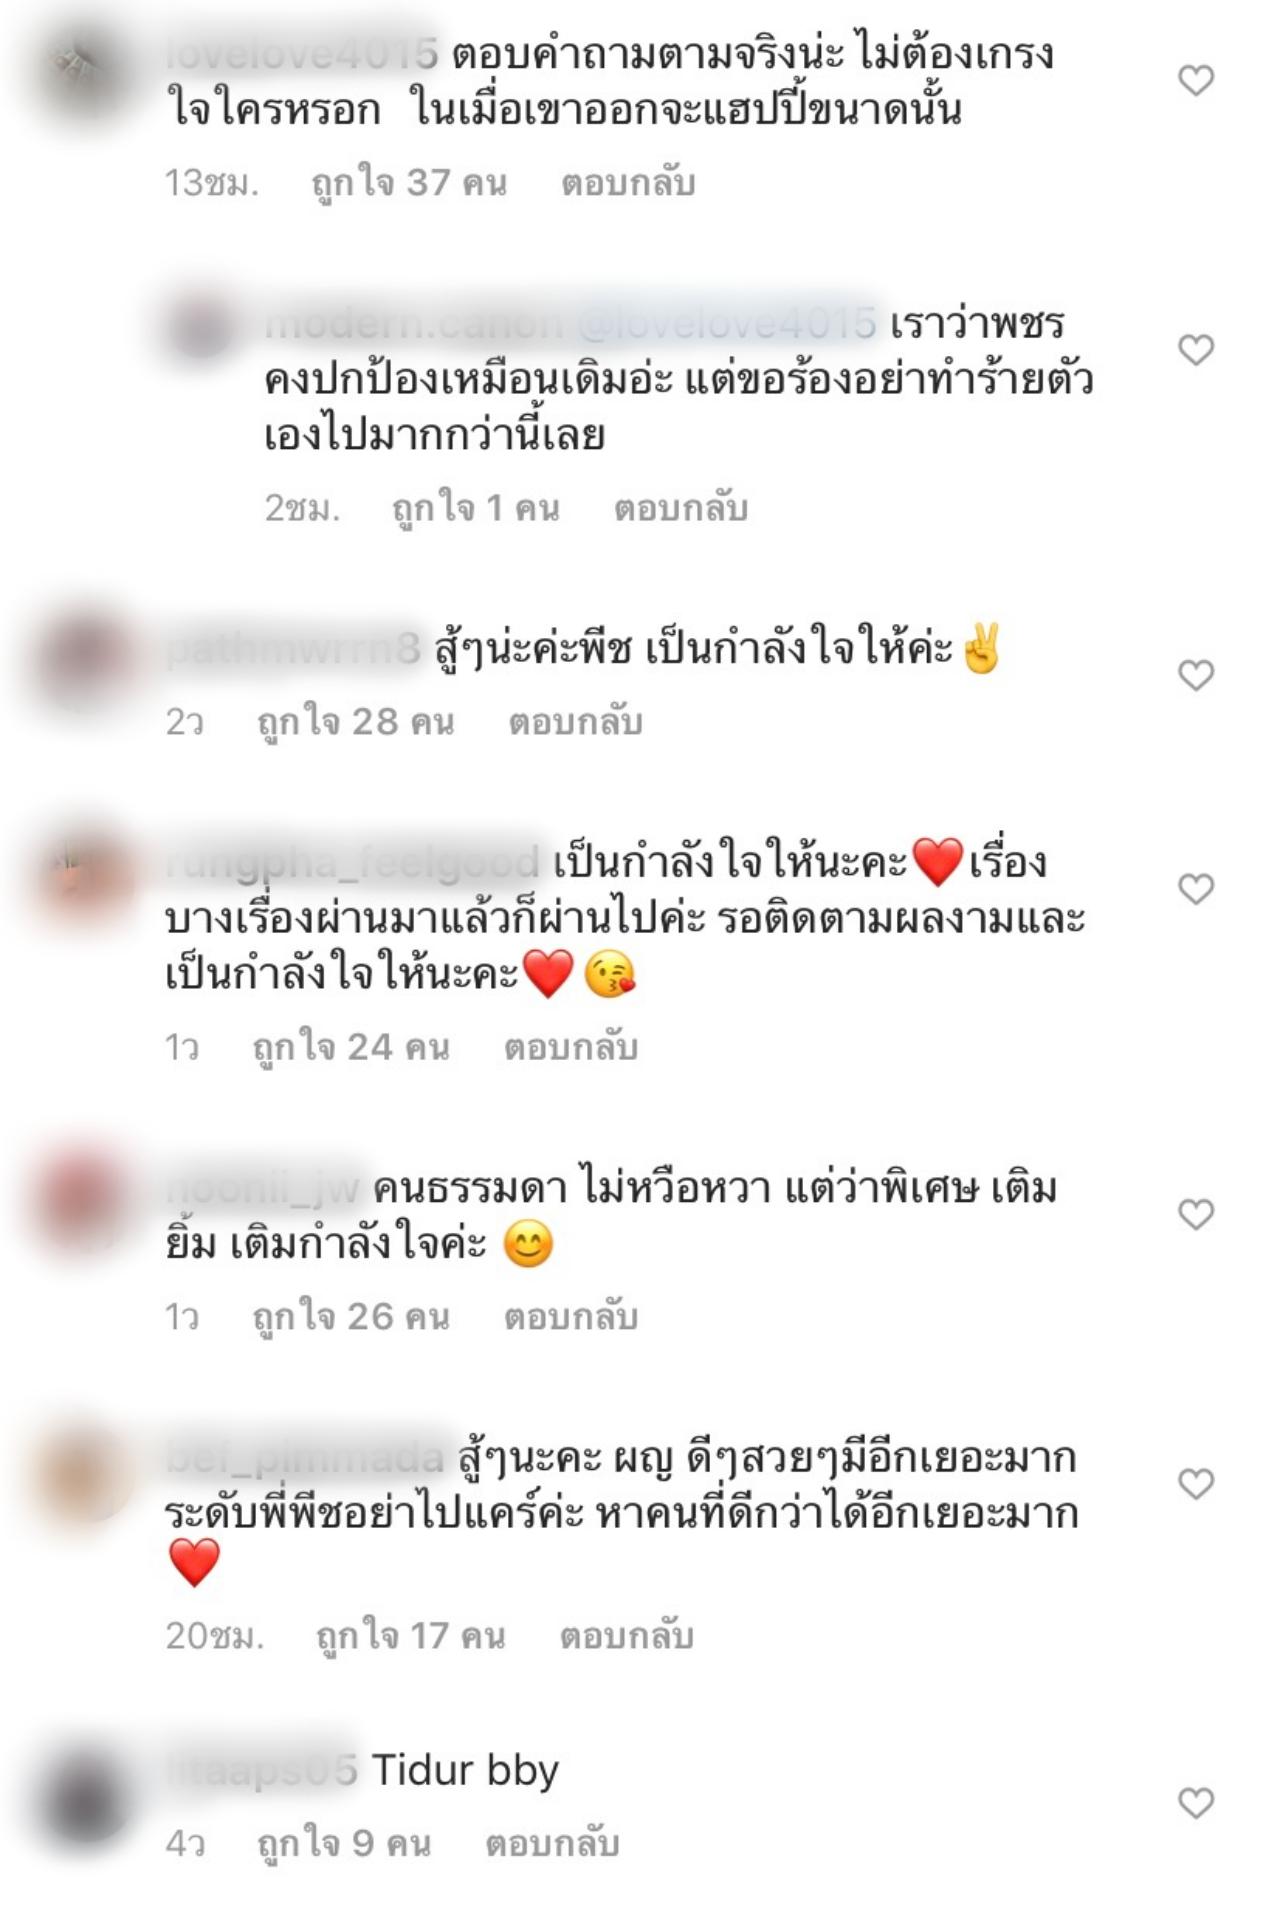Viewport: 1280px width, 1918px height.
Task: Open likes list ถูกใจ 17 คน
Action: (411, 1635)
